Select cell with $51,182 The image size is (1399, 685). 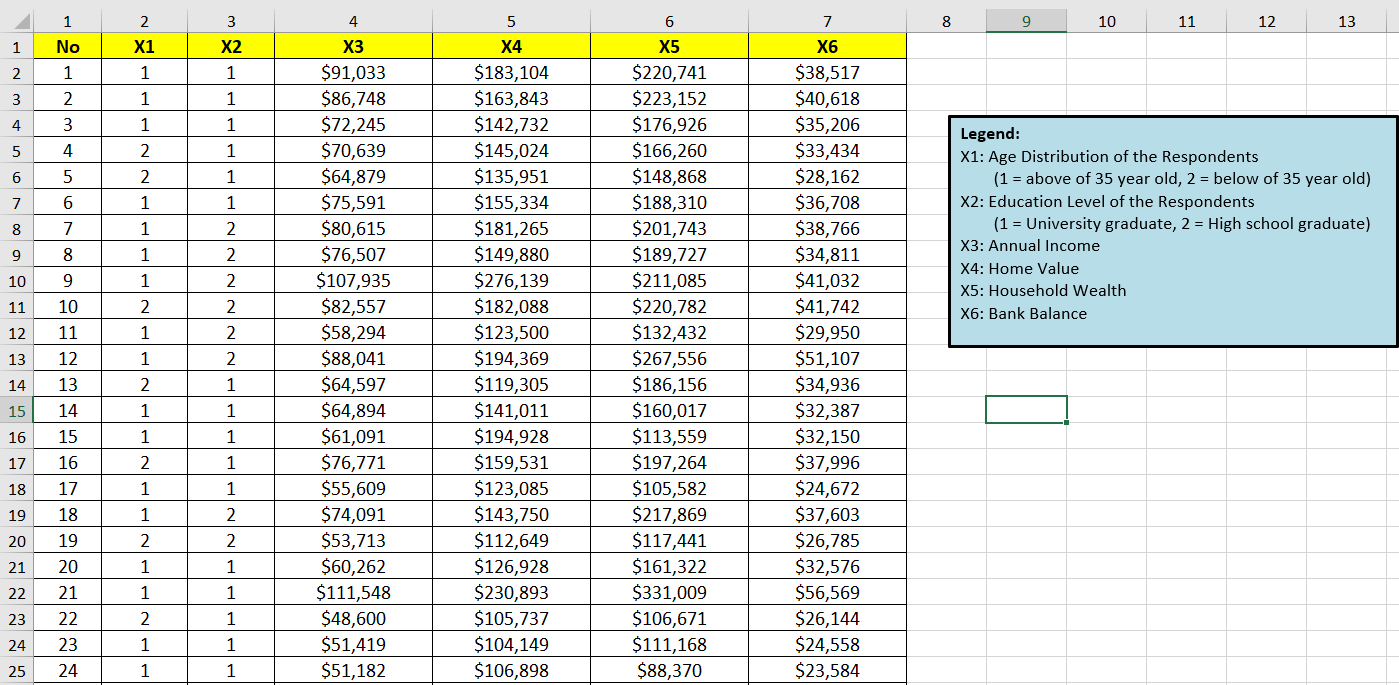tap(353, 670)
